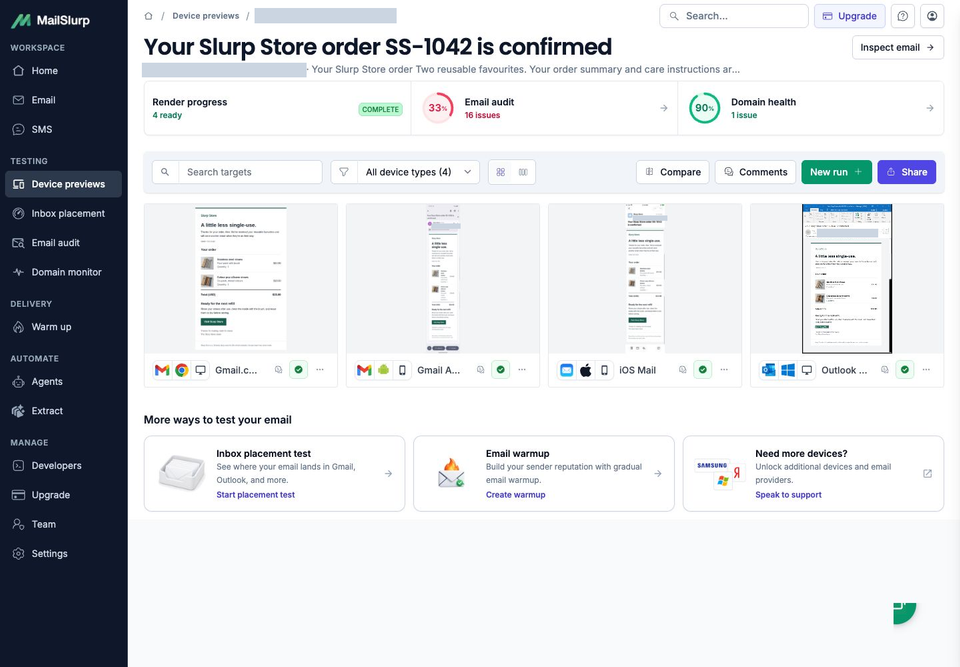Open more options on Gmail.com card

pyautogui.click(x=320, y=370)
